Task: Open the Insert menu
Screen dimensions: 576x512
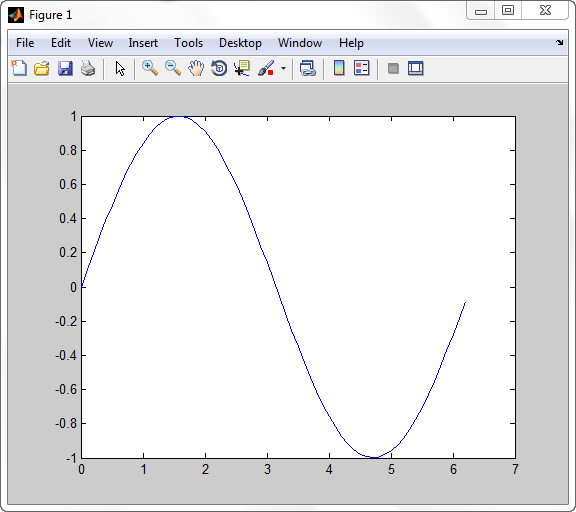Action: [x=143, y=43]
